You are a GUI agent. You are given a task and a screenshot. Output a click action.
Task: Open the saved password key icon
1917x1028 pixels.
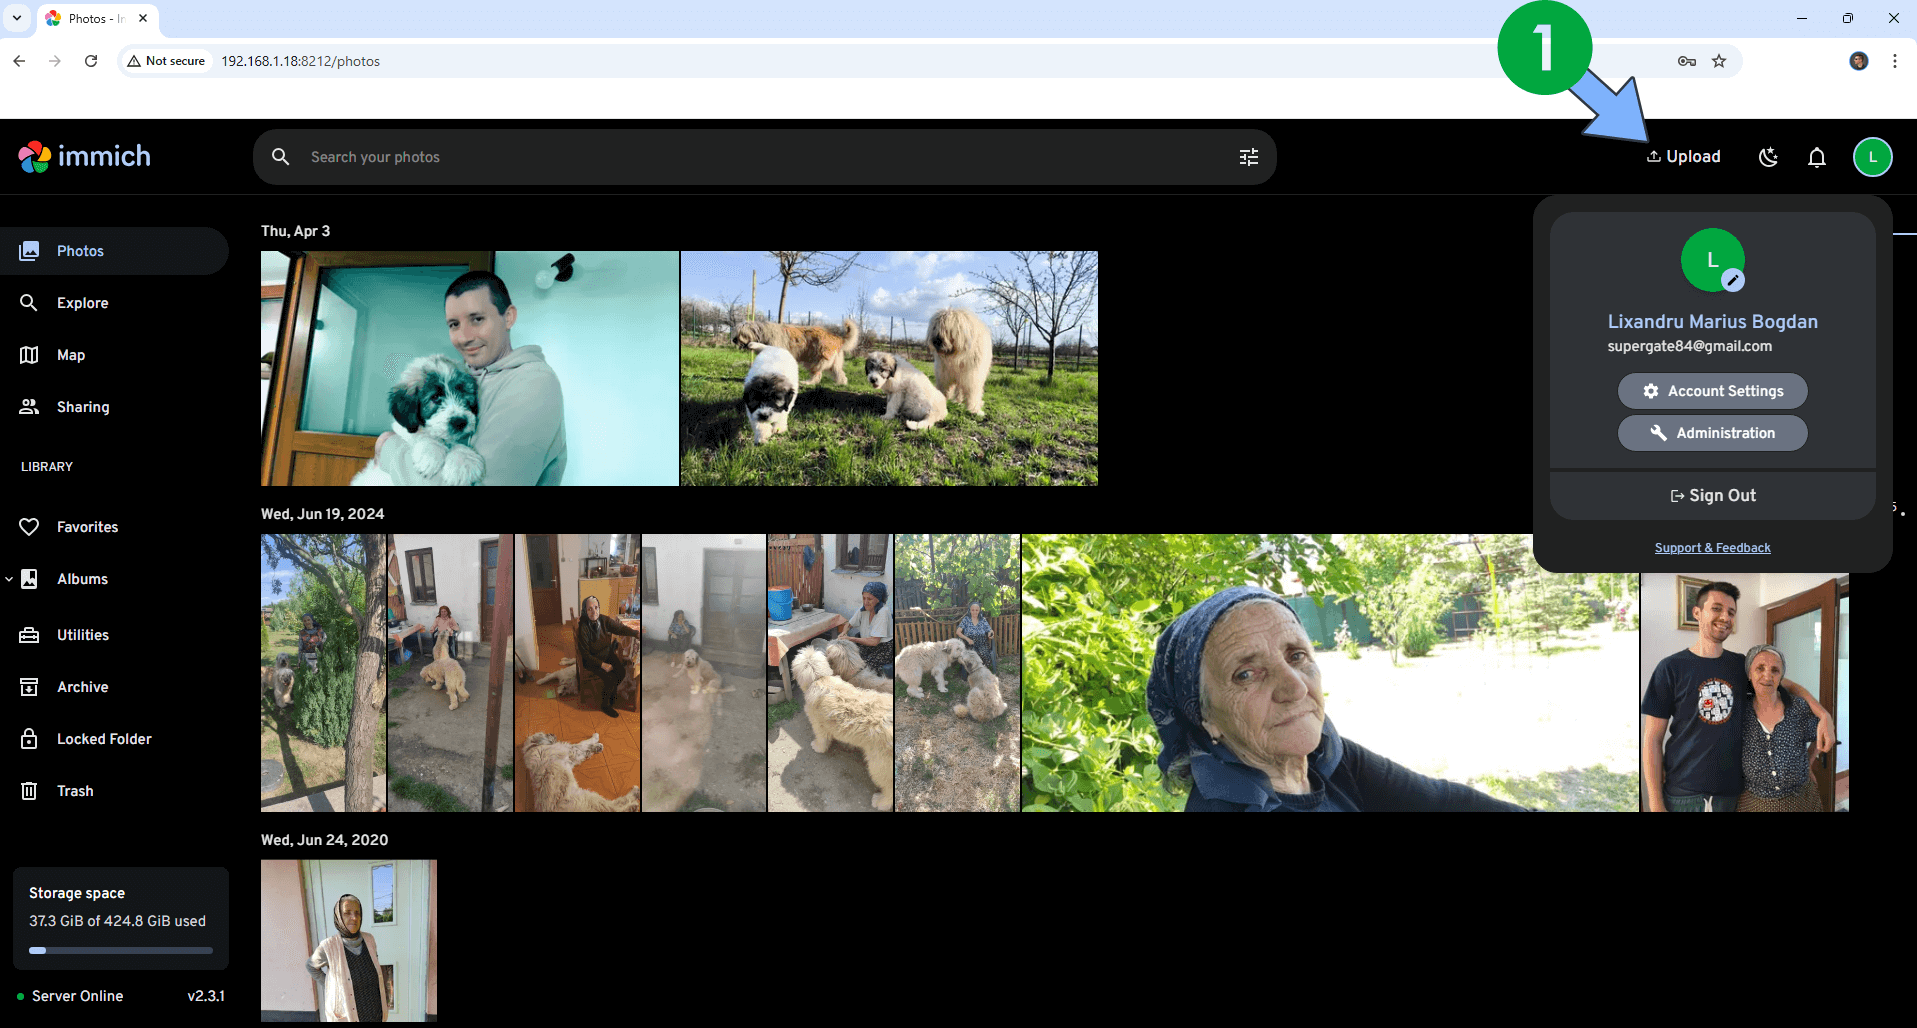[1686, 61]
